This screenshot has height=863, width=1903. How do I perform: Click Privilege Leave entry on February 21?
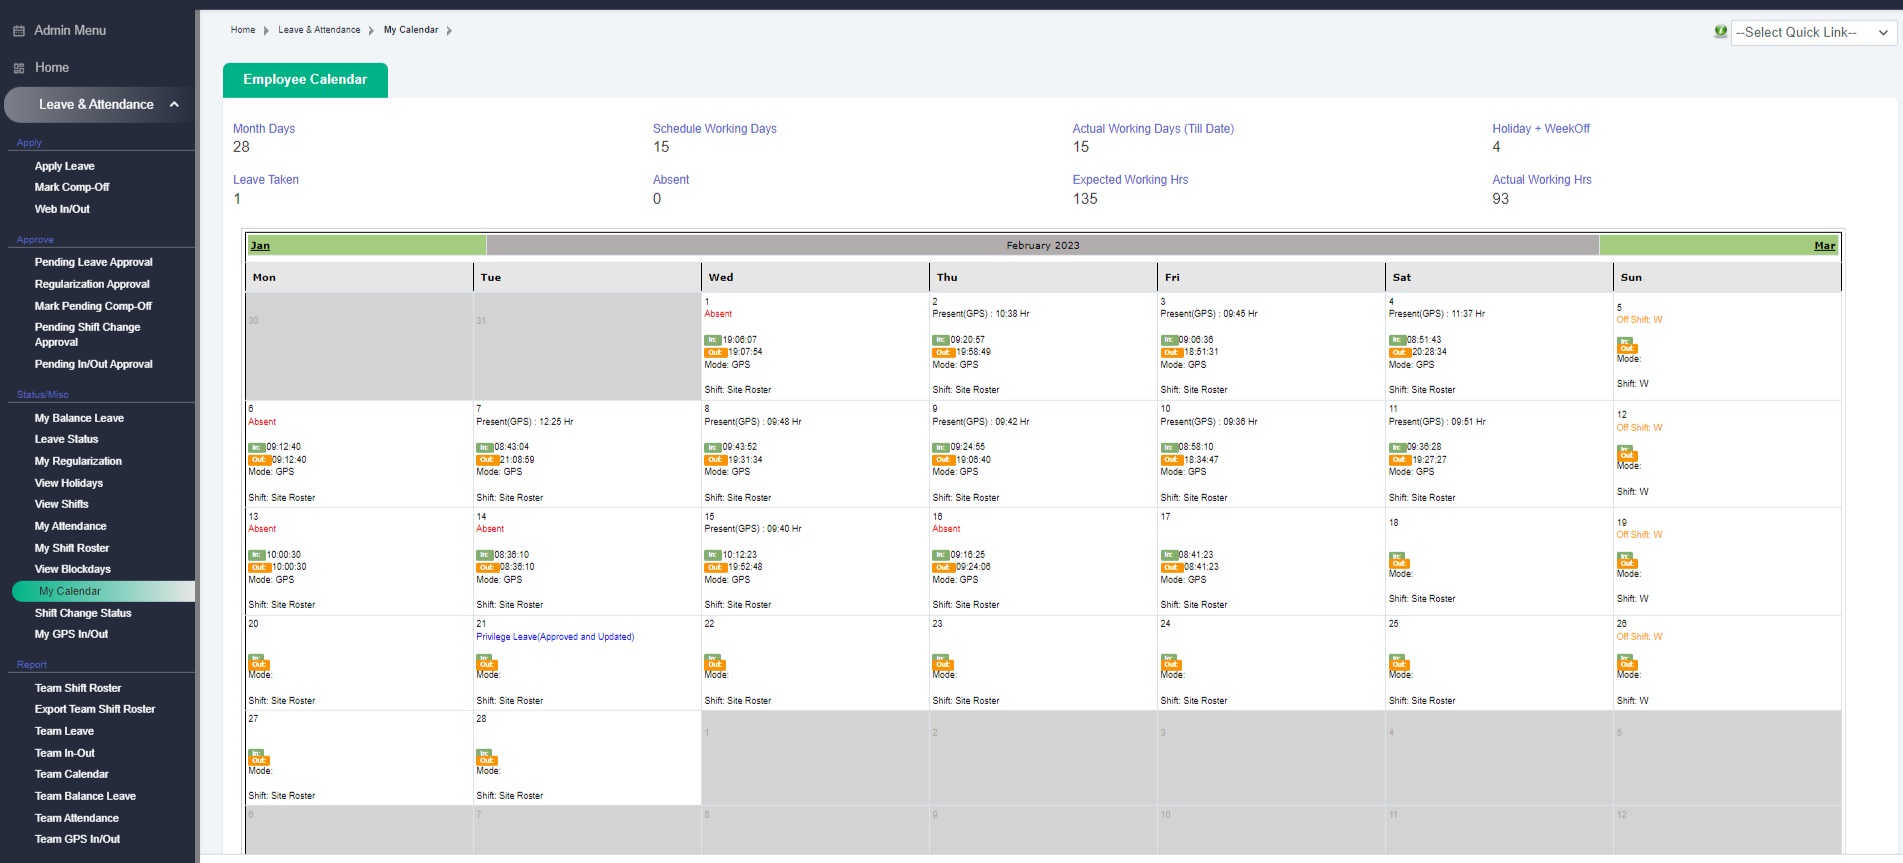(x=555, y=637)
